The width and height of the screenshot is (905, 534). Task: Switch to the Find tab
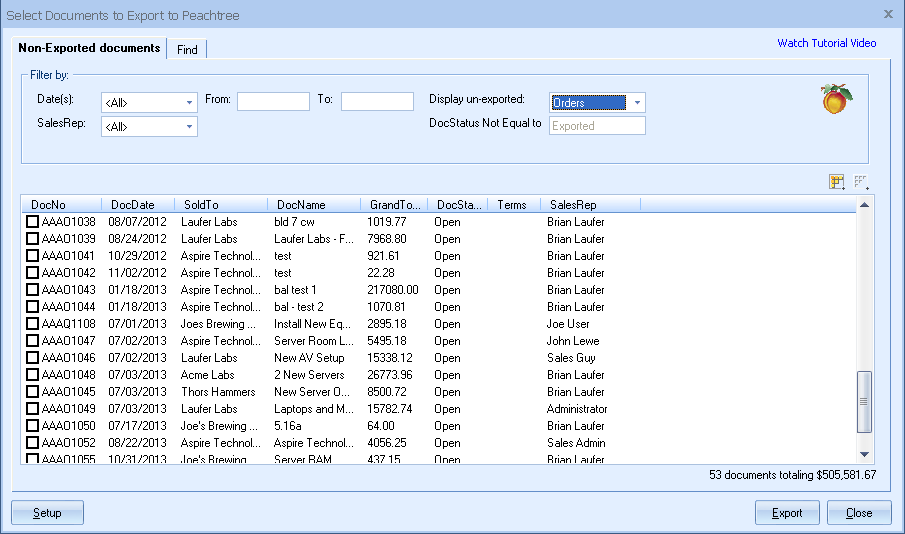pyautogui.click(x=187, y=49)
